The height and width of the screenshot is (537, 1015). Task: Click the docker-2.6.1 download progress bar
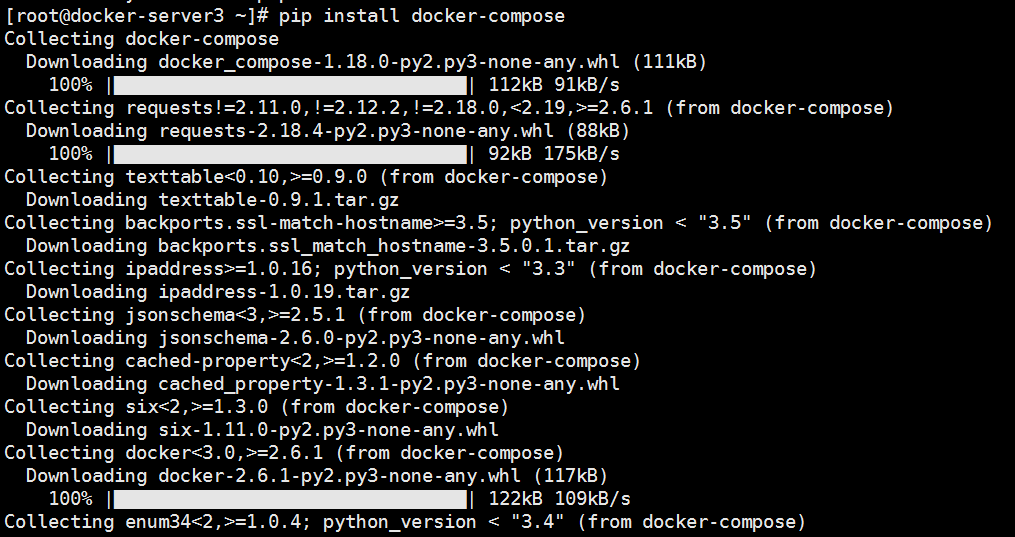290,499
